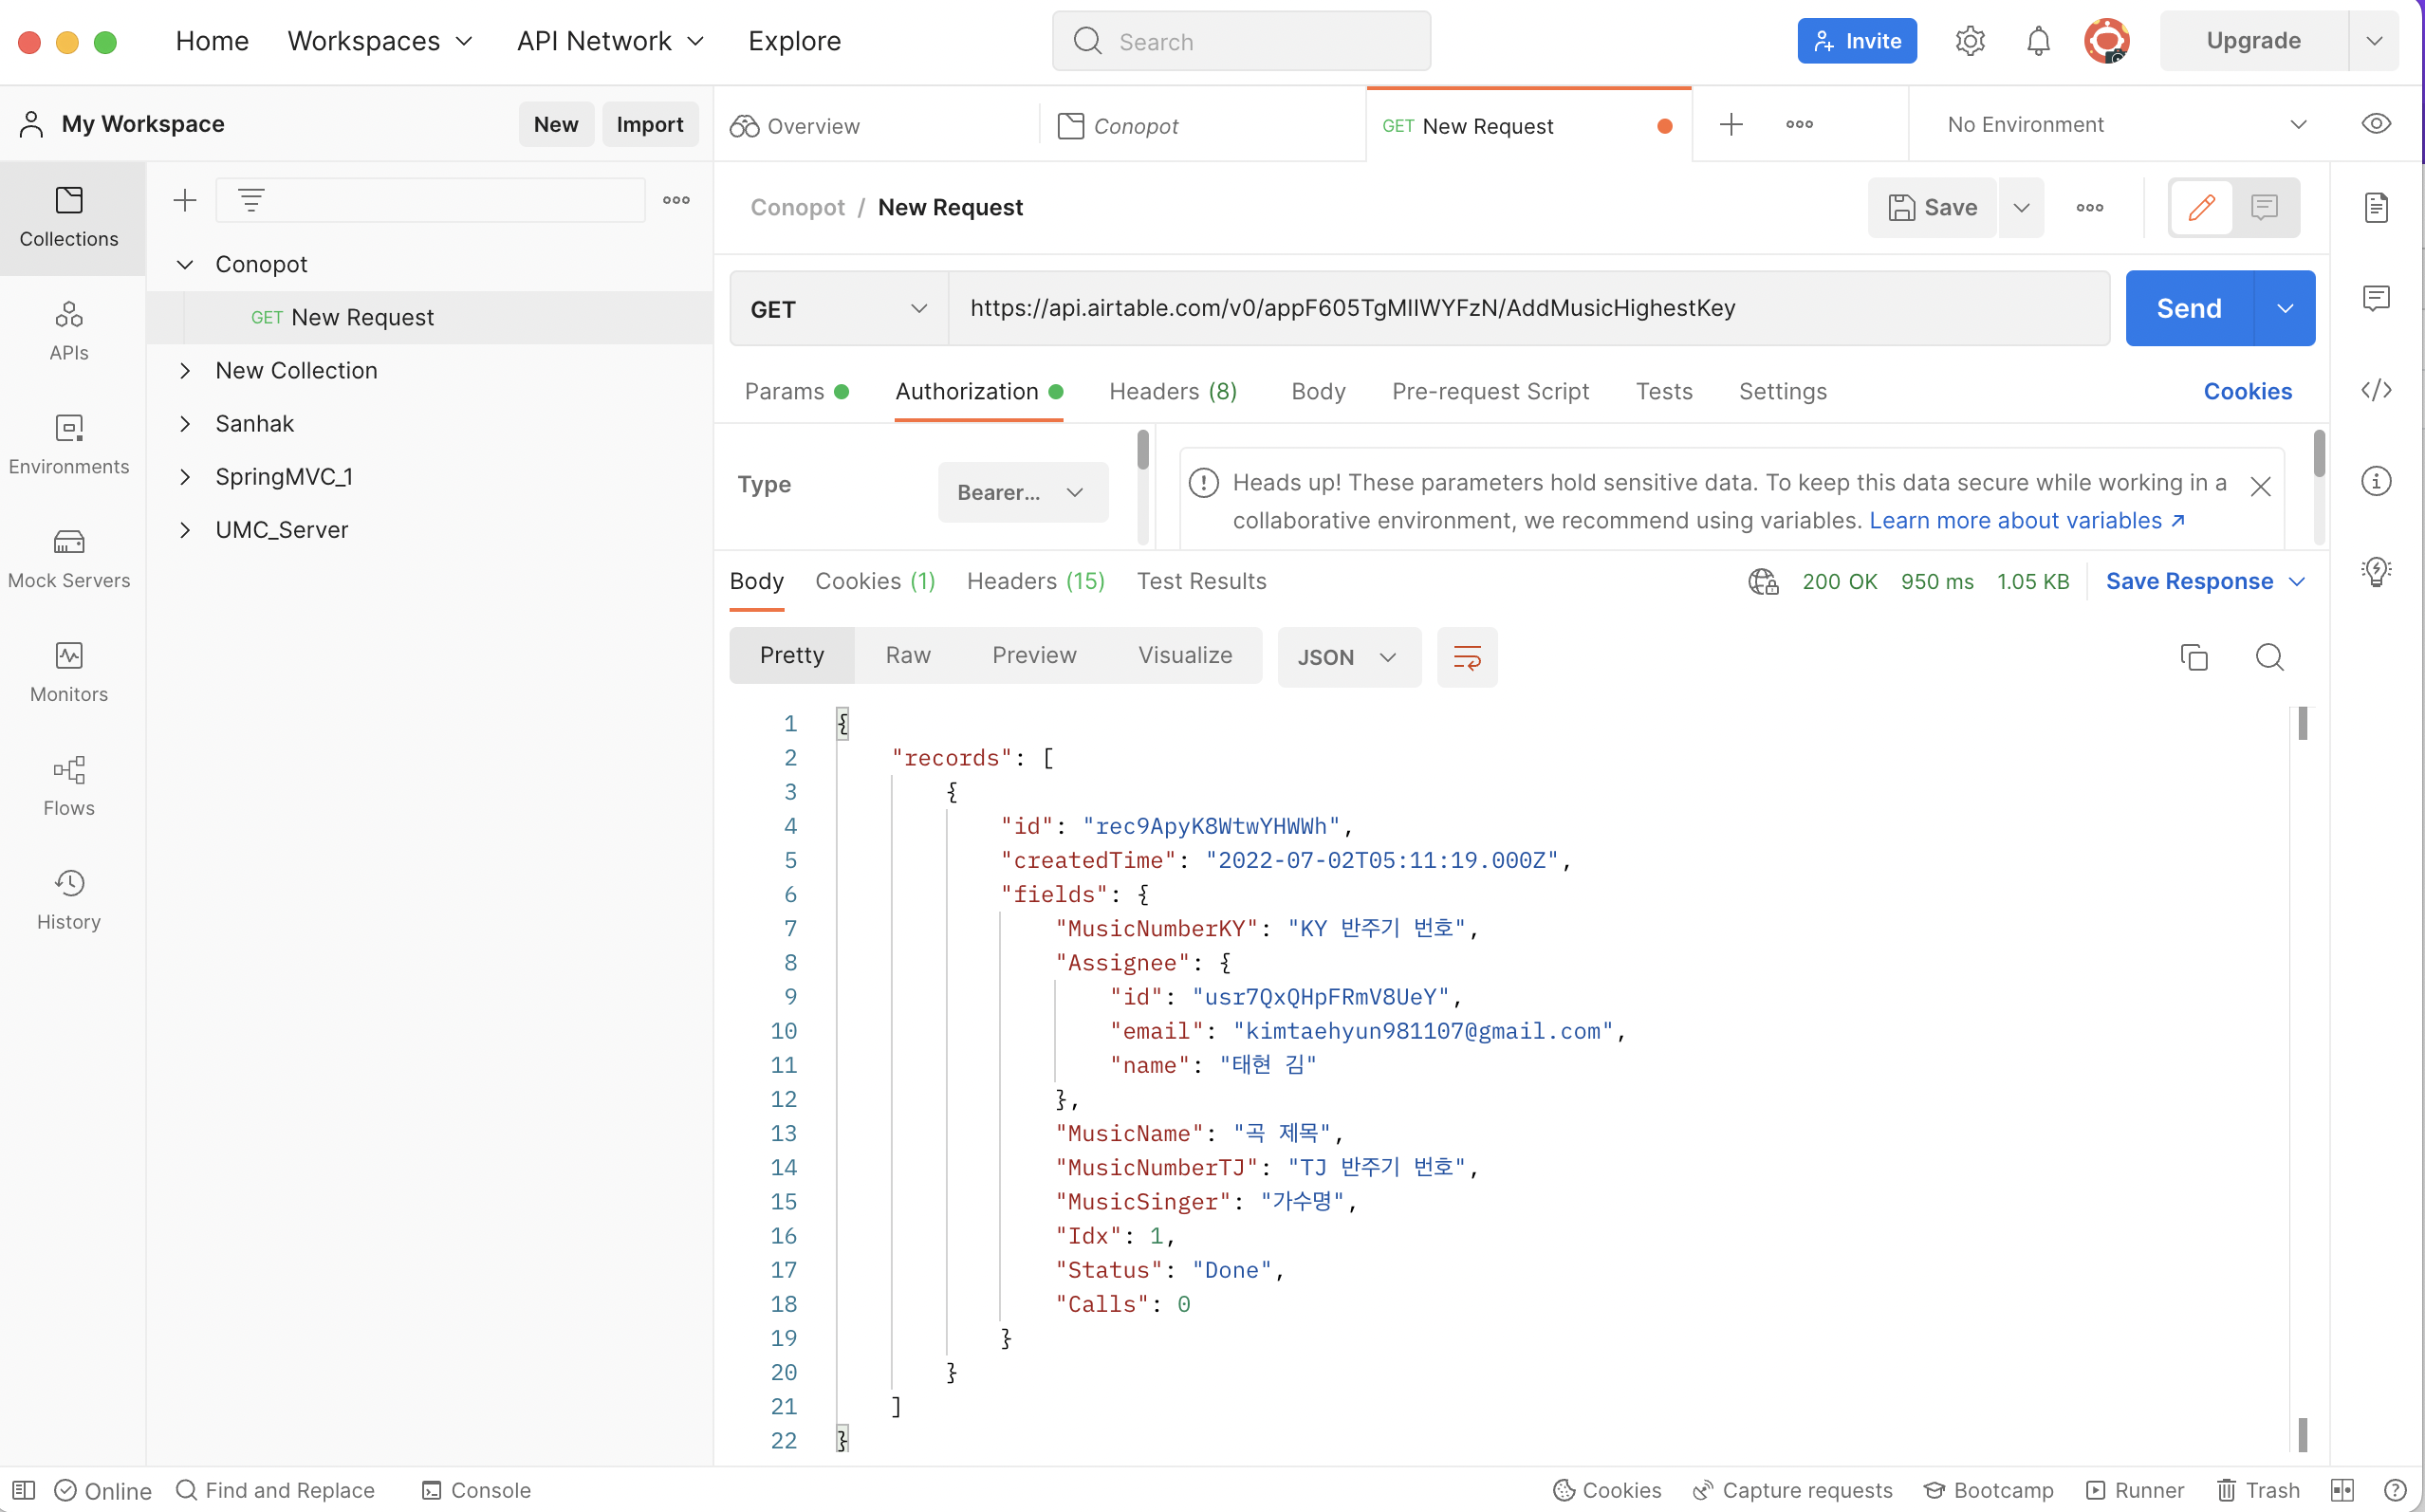
Task: Toggle two-pane layout in status bar
Action: [x=2342, y=1490]
